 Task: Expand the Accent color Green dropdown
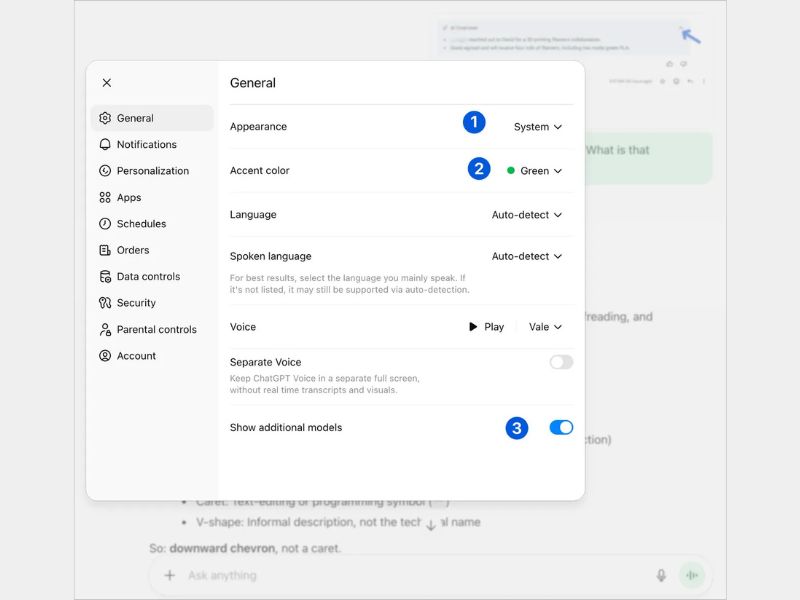[x=535, y=171]
